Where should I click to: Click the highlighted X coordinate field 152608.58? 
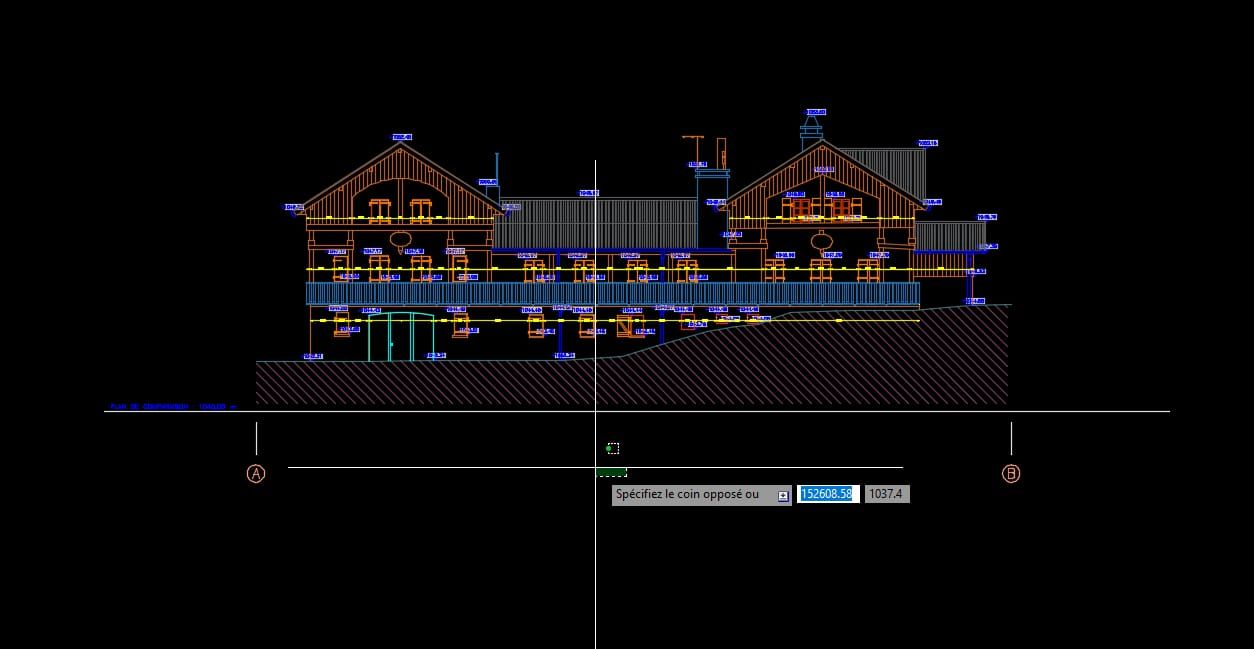click(828, 494)
